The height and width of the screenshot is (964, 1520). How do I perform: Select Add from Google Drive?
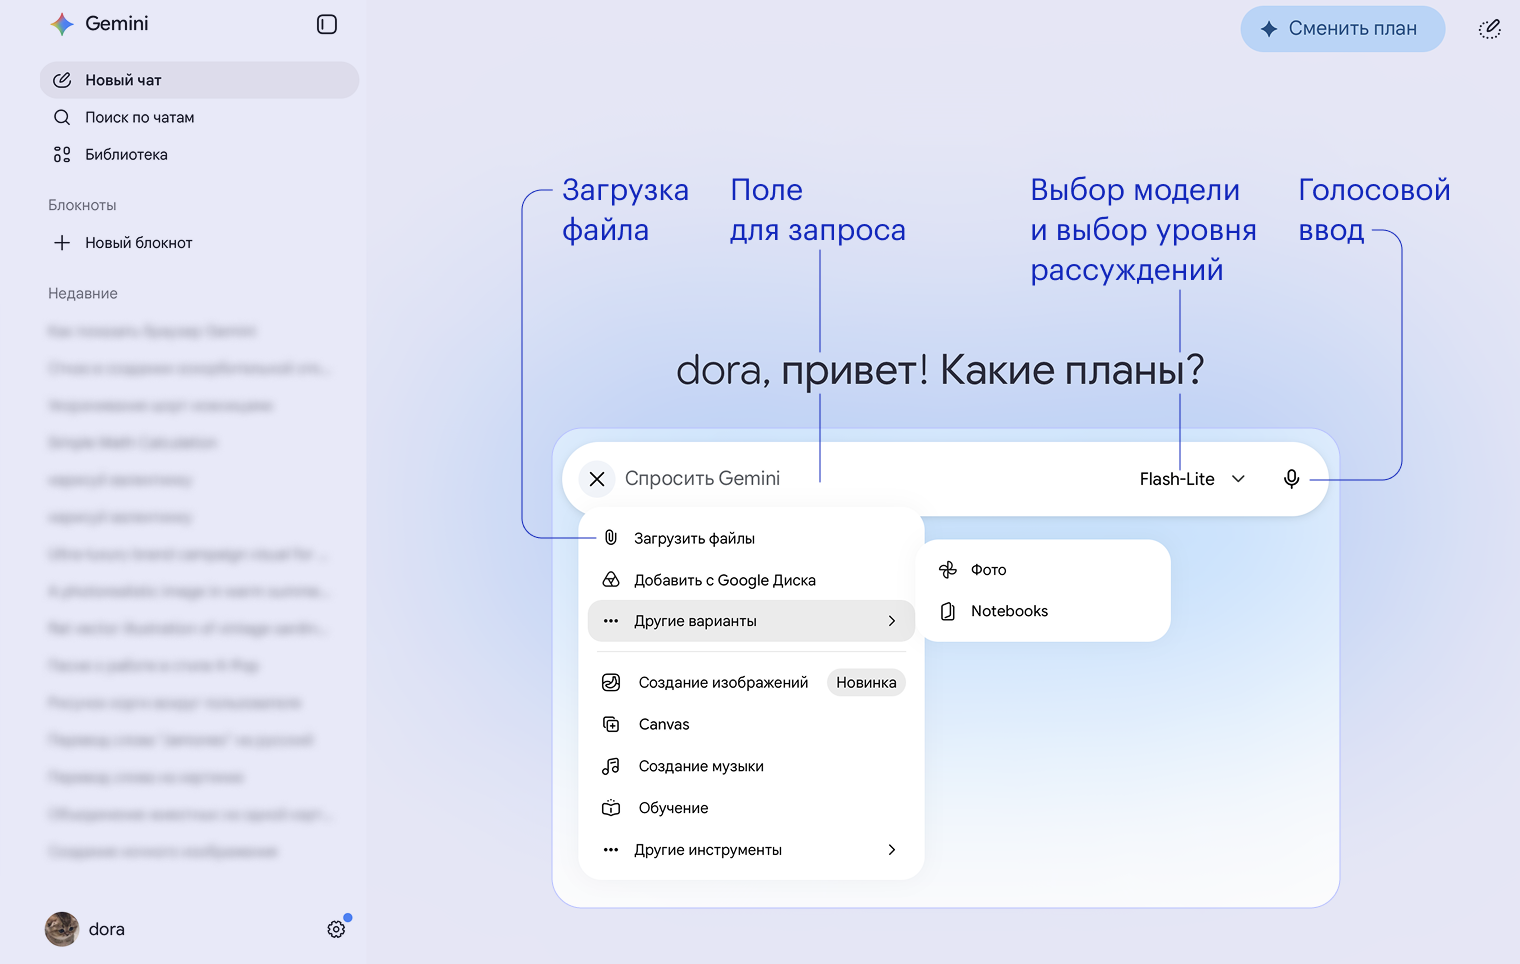(751, 580)
